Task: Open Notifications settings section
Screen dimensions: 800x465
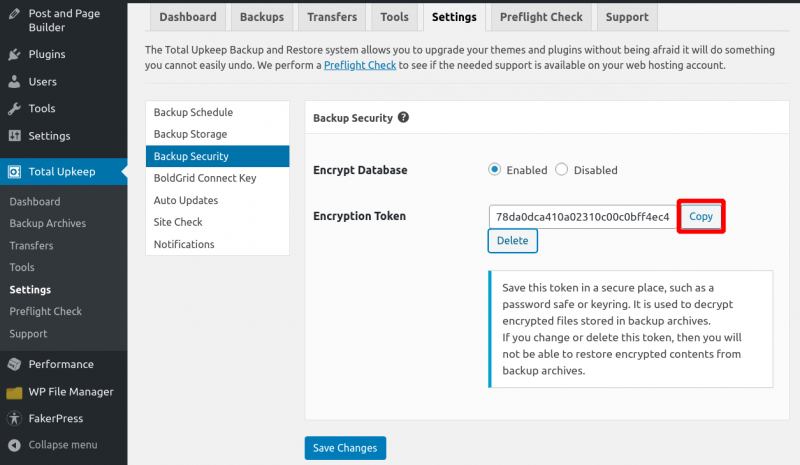Action: click(217, 244)
